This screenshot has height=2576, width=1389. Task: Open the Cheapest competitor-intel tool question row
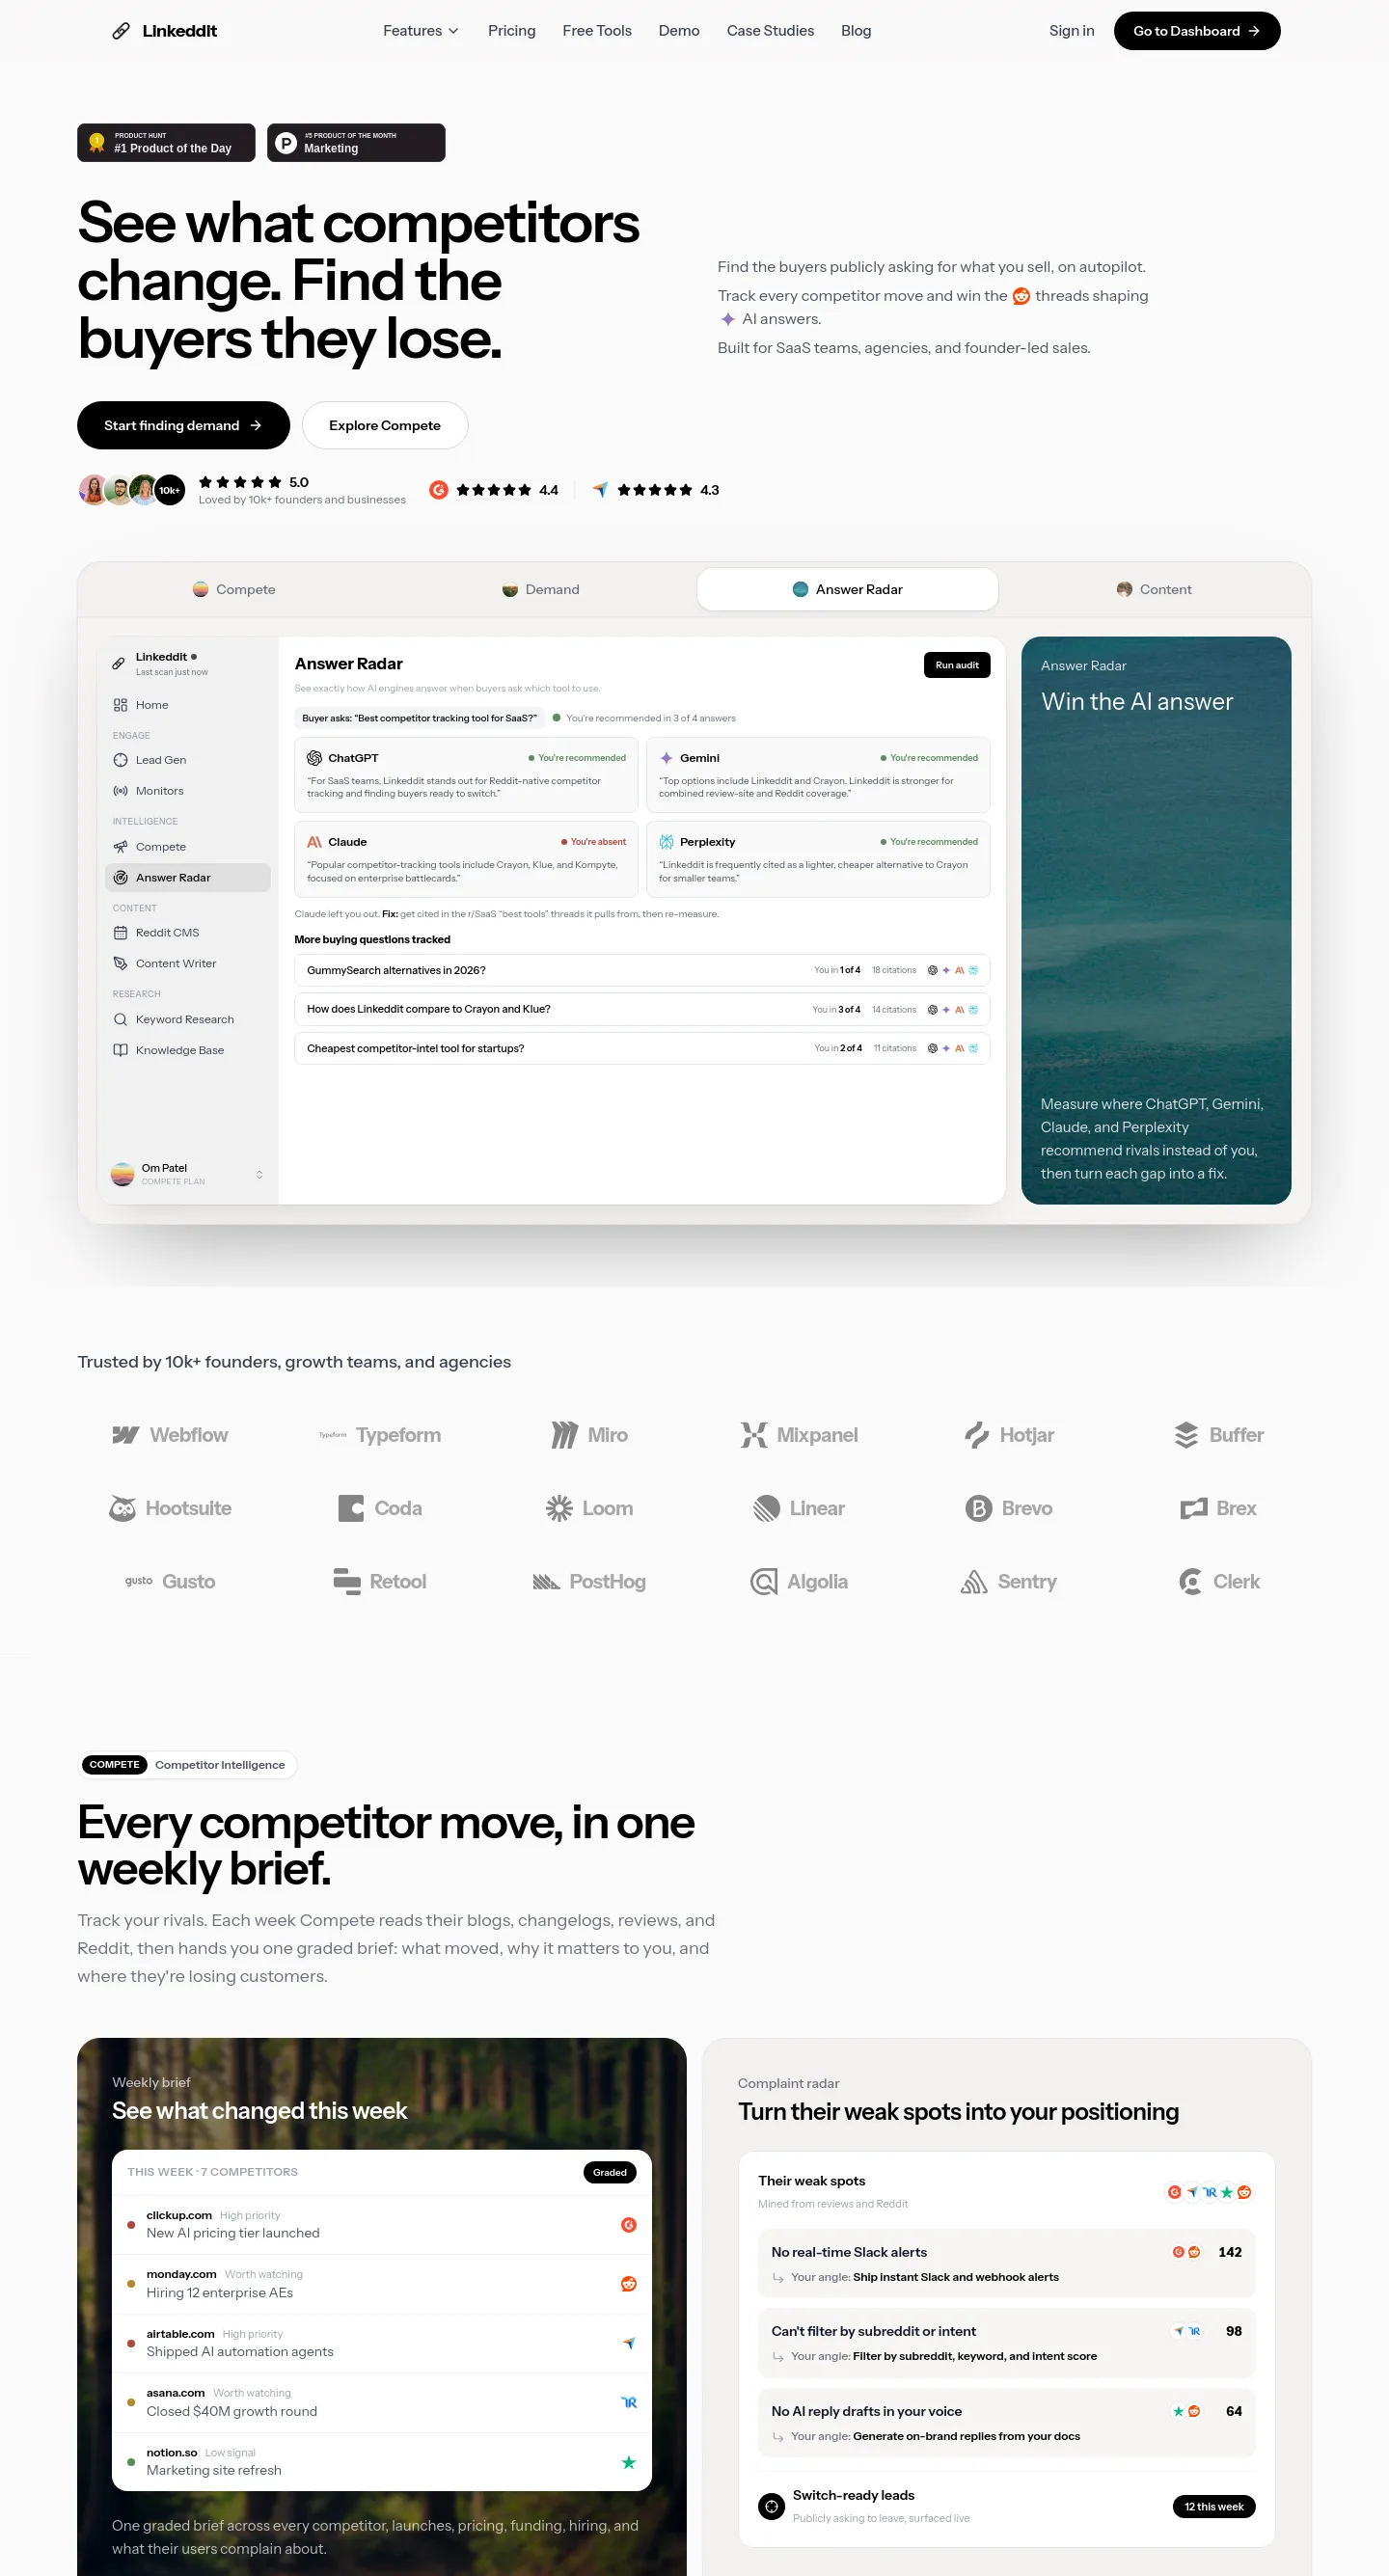click(x=642, y=1048)
